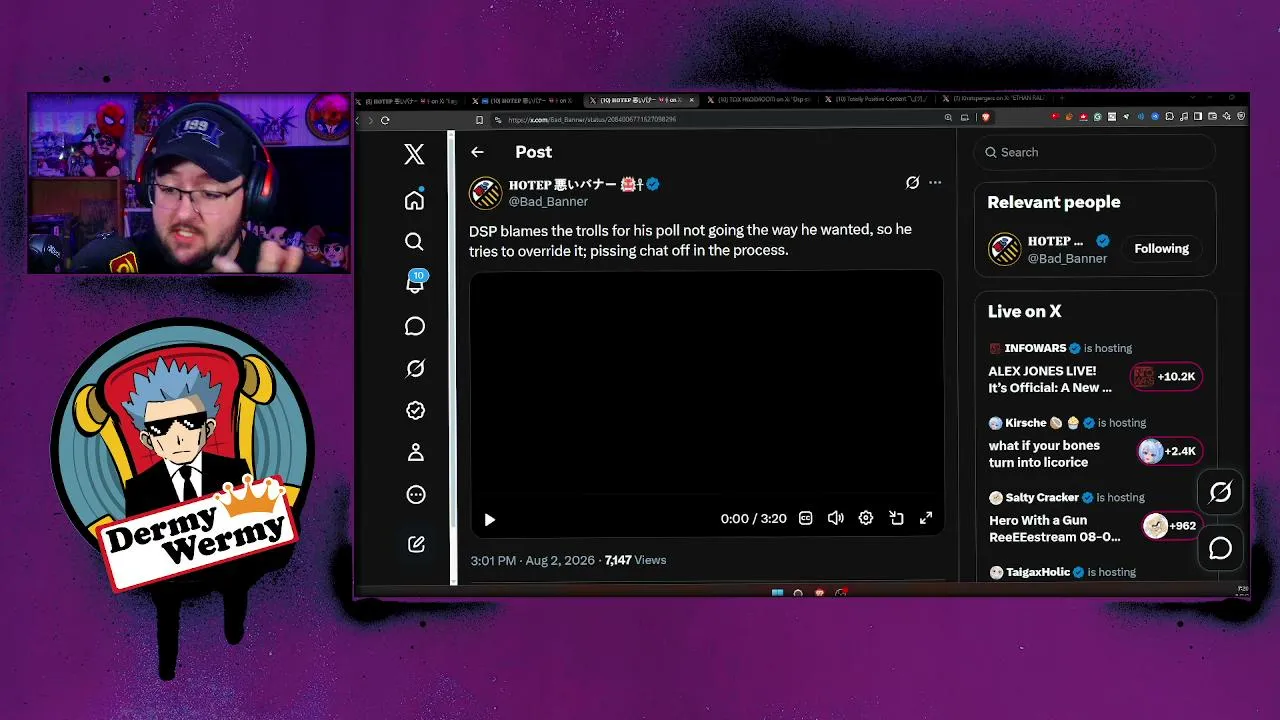
Task: Compose a new post with feather icon
Action: [x=416, y=544]
